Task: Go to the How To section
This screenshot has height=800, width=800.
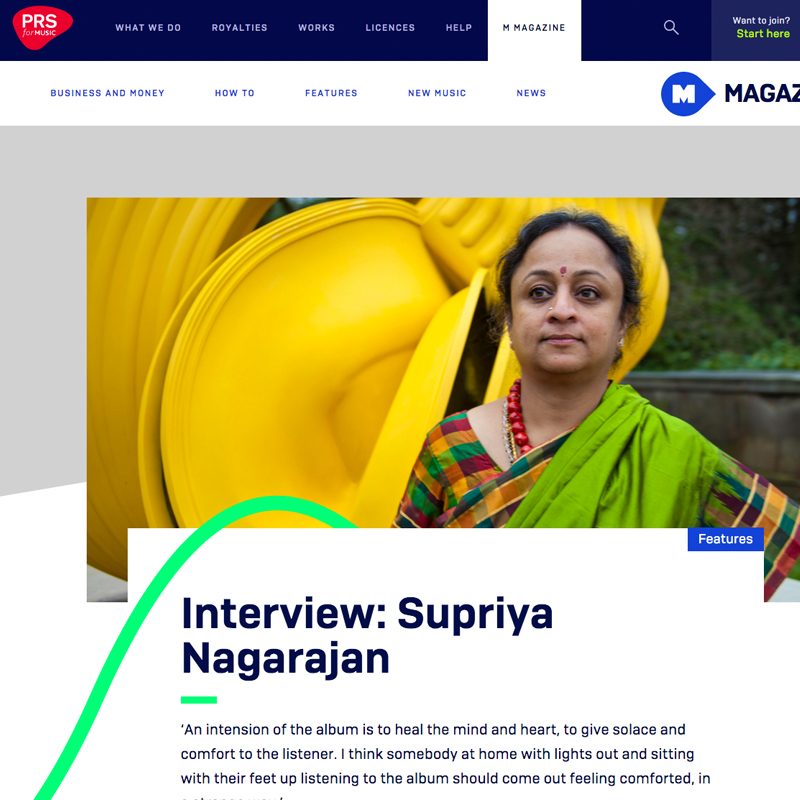Action: pyautogui.click(x=235, y=93)
